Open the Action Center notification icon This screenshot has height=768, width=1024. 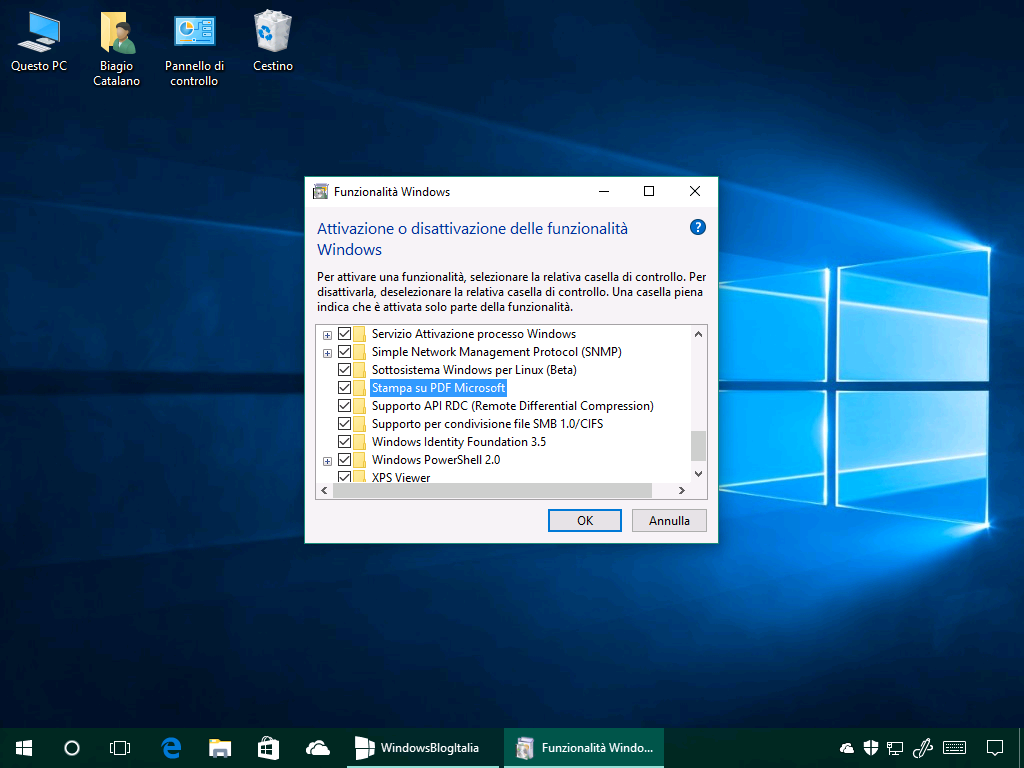click(x=995, y=748)
